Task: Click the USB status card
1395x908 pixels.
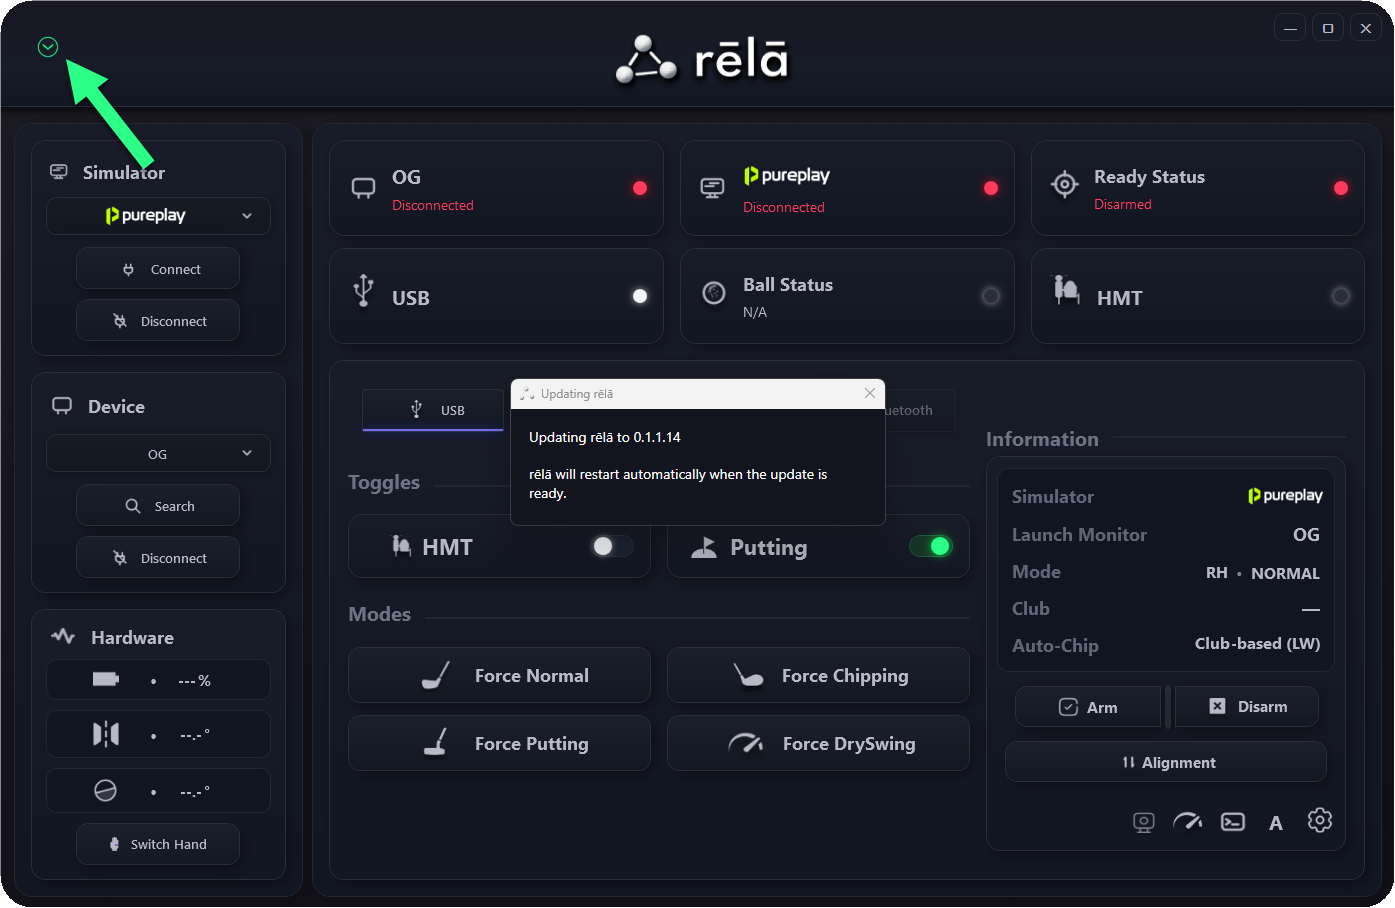Action: (496, 296)
